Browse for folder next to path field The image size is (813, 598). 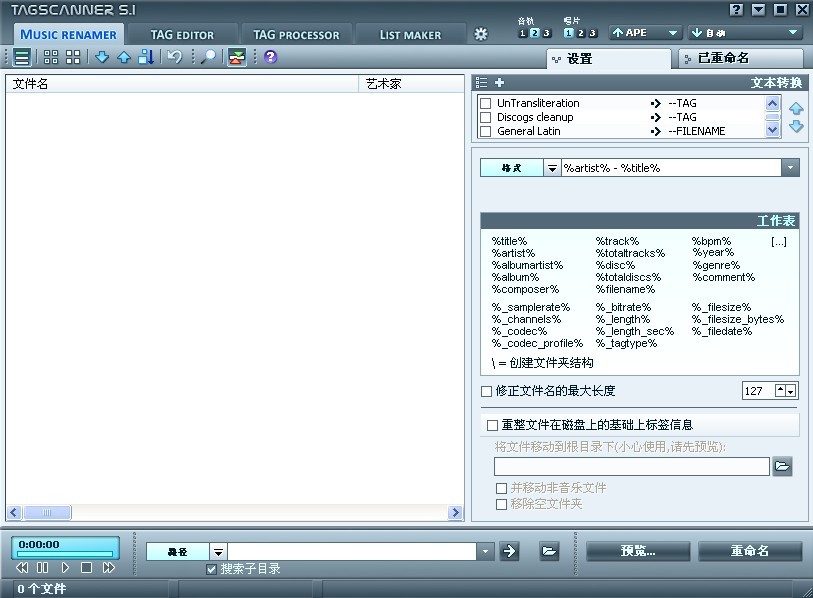(x=549, y=551)
